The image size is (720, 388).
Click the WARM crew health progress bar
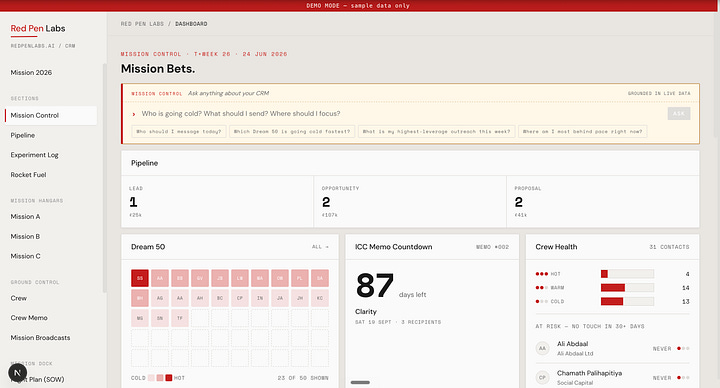[x=627, y=287]
